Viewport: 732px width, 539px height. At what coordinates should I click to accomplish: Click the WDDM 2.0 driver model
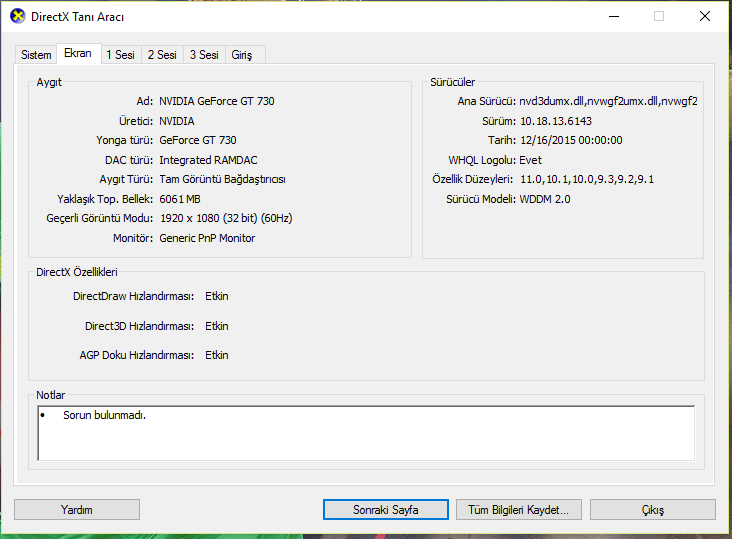(x=545, y=199)
